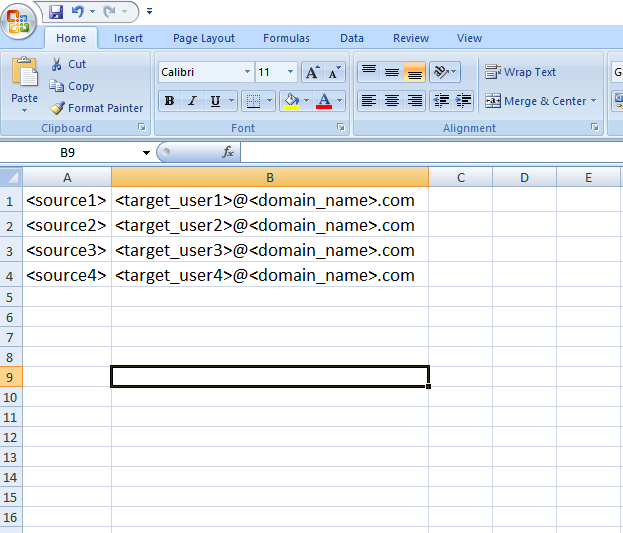
Task: Open the Clipboard dialog launcher
Action: (x=142, y=127)
